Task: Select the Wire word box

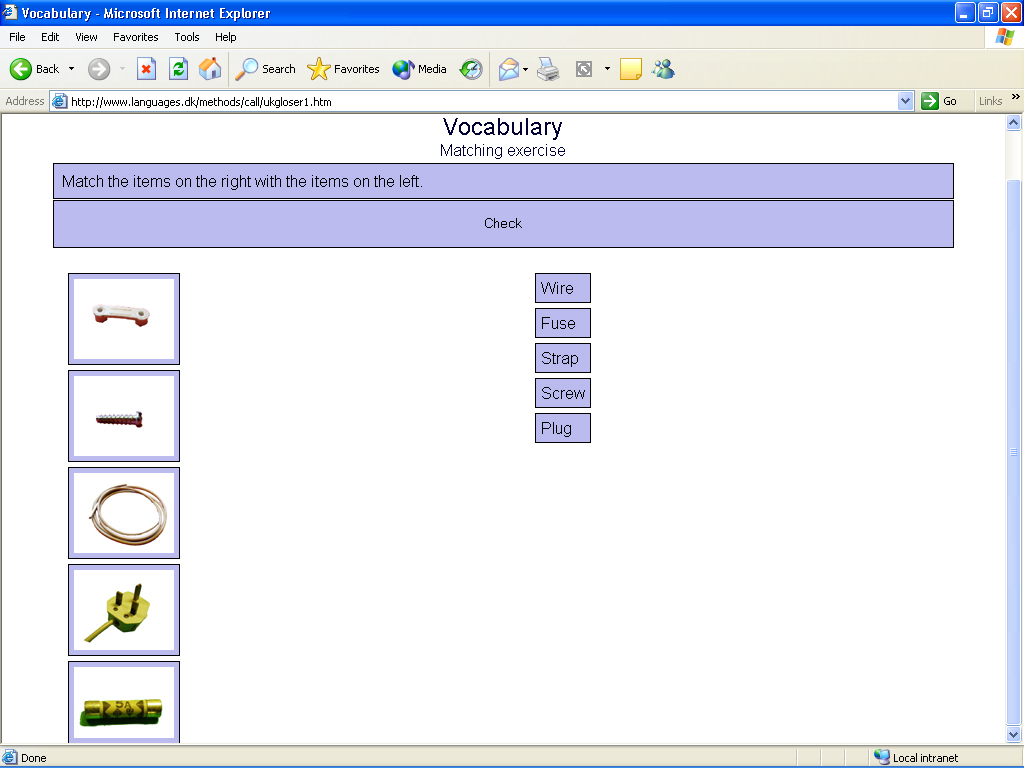Action: pos(563,288)
